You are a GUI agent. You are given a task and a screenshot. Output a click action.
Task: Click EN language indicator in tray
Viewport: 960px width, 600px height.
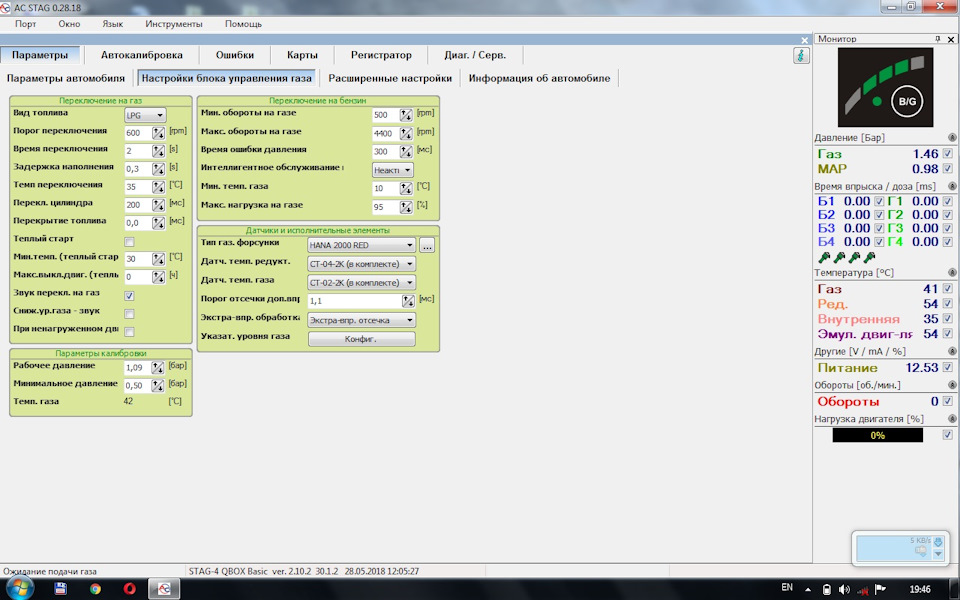click(787, 587)
